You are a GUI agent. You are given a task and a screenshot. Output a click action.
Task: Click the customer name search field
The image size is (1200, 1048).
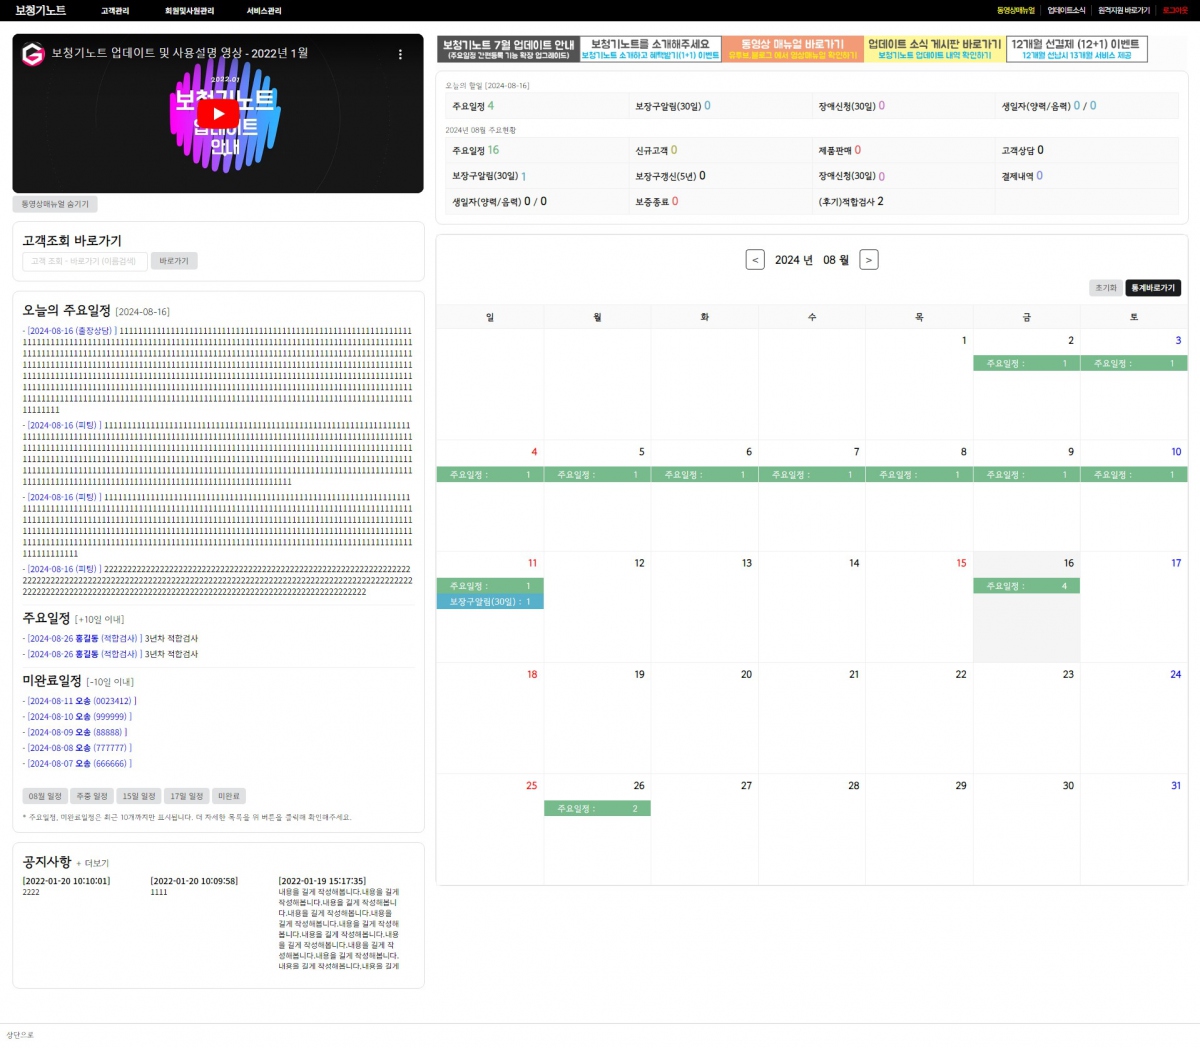85,261
